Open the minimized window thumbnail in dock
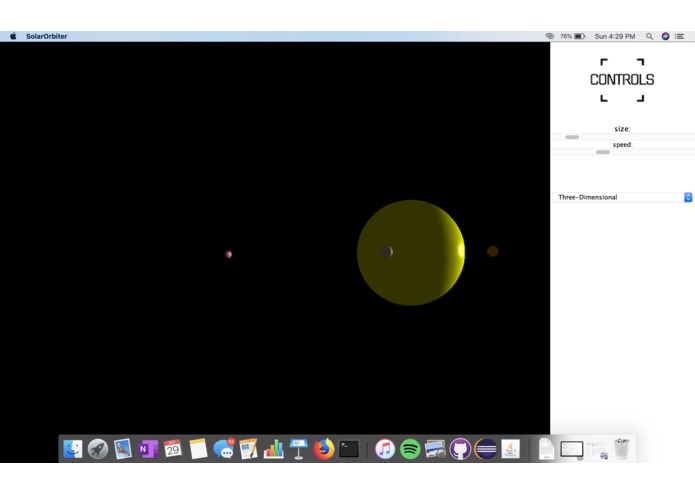 point(572,449)
